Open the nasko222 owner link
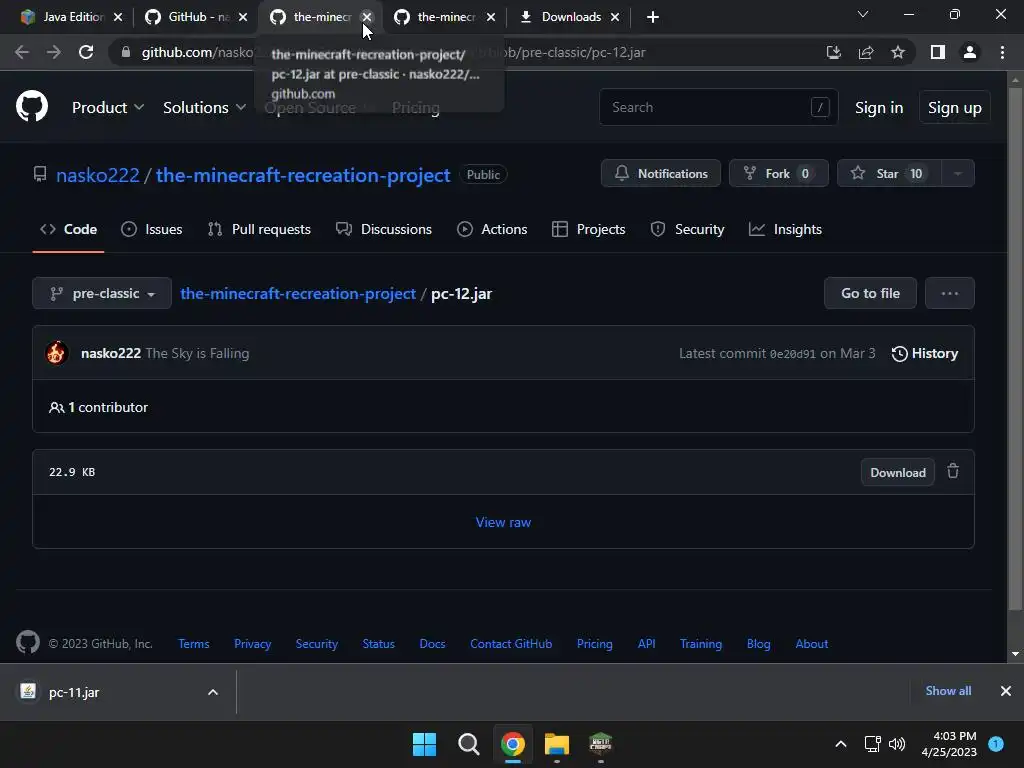1024x768 pixels. coord(97,175)
